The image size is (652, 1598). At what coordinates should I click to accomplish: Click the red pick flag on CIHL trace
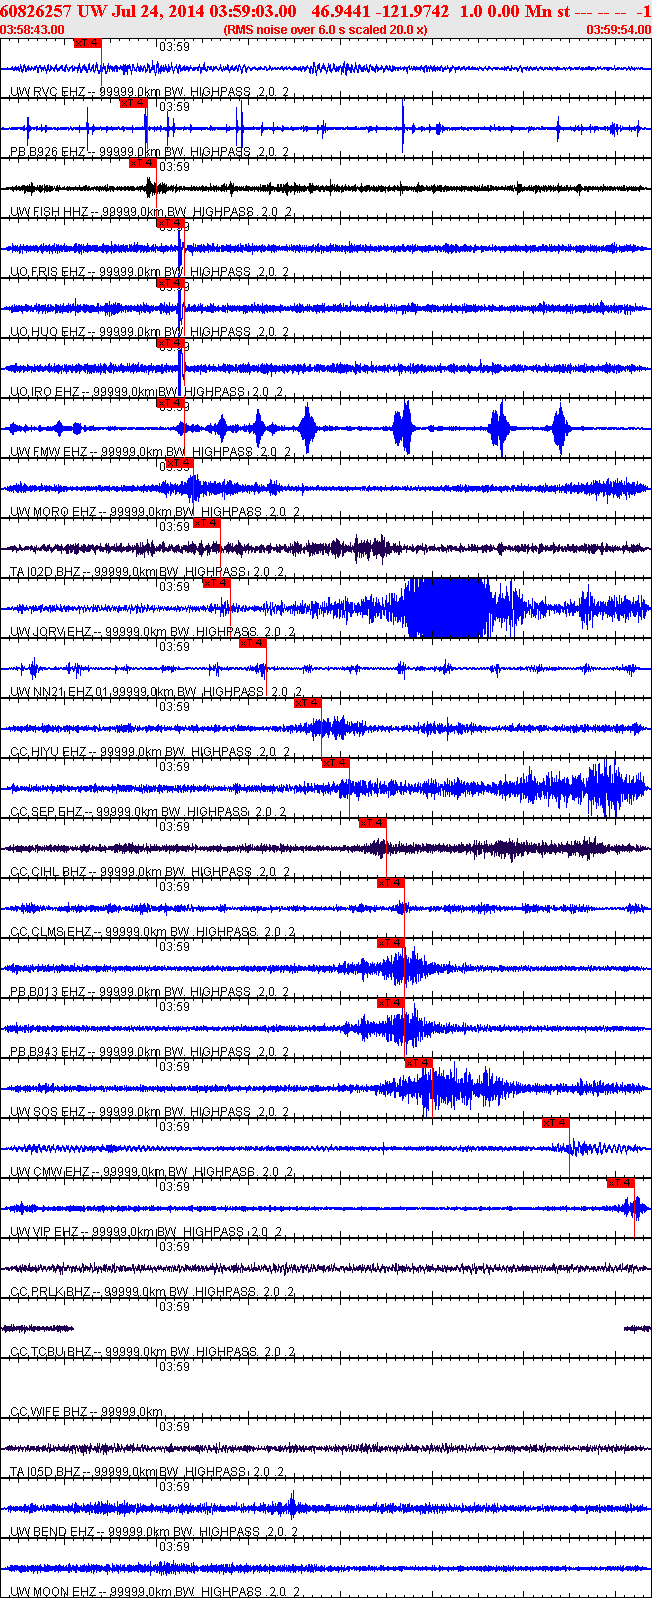click(373, 823)
